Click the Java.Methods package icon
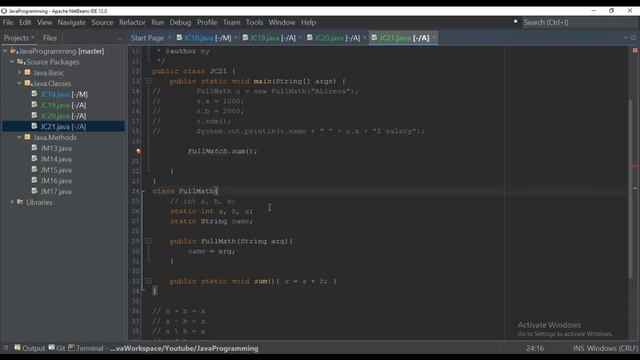 27,137
